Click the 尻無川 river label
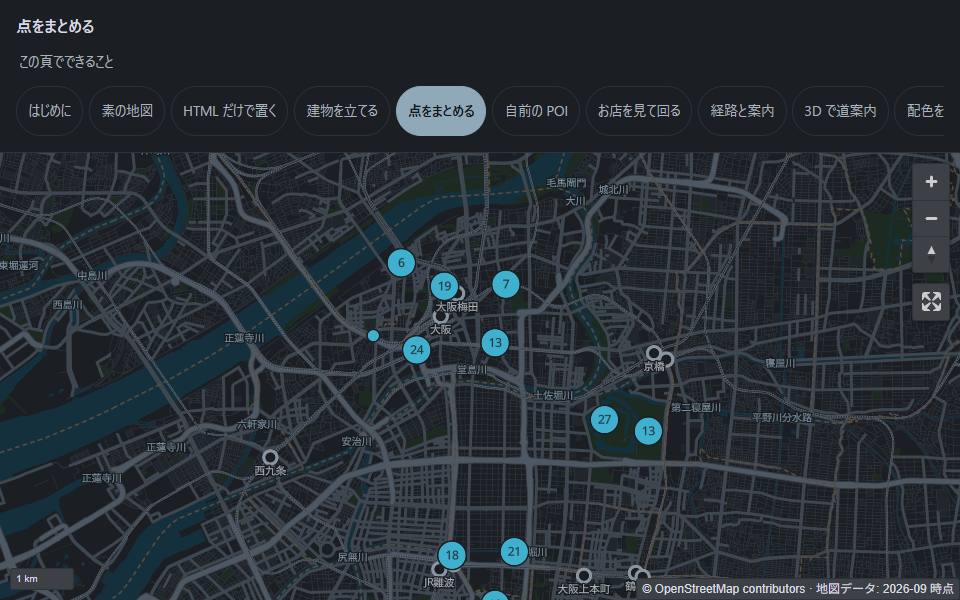This screenshot has width=960, height=600. (353, 557)
